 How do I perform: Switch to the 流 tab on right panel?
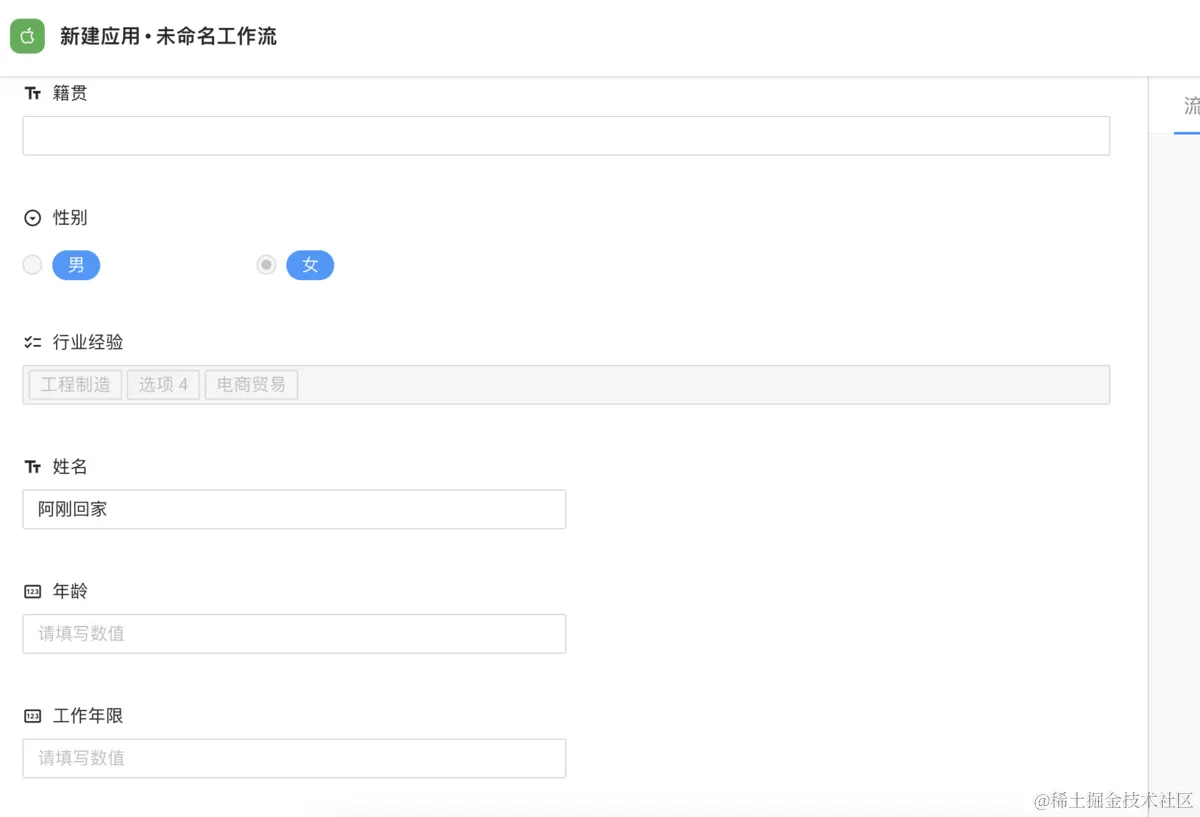(x=1191, y=107)
